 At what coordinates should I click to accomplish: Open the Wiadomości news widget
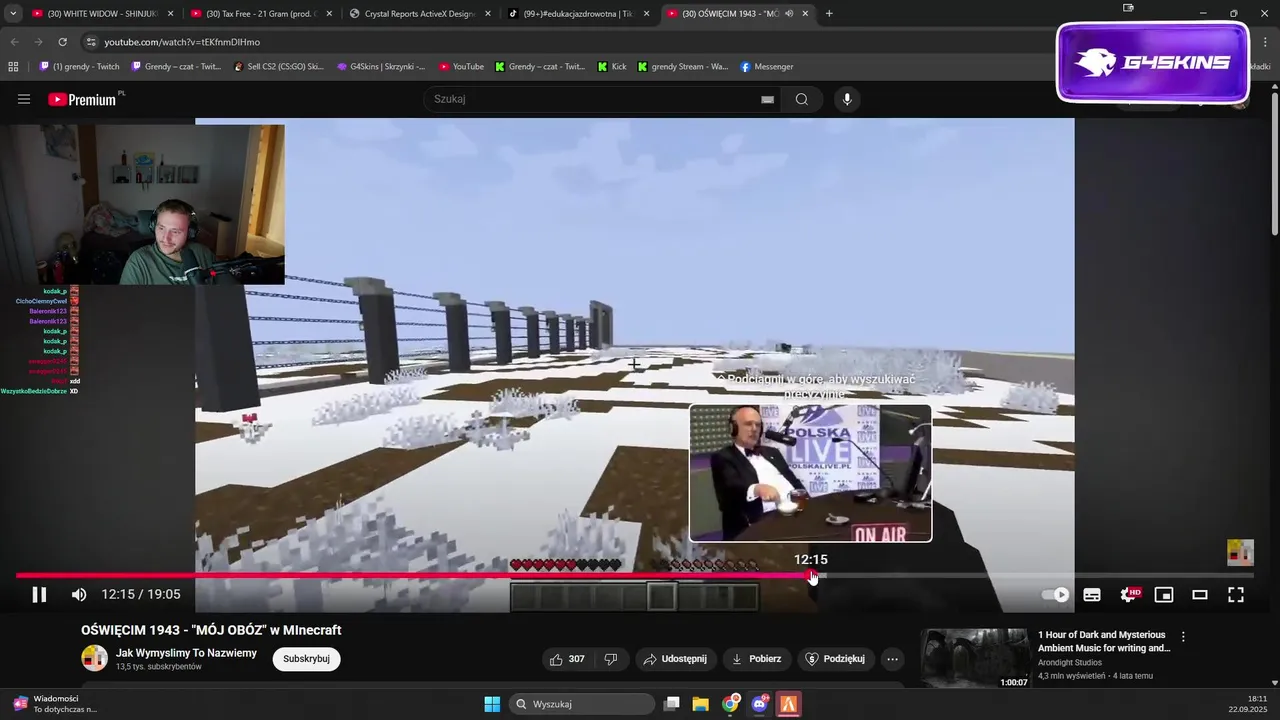click(x=55, y=704)
